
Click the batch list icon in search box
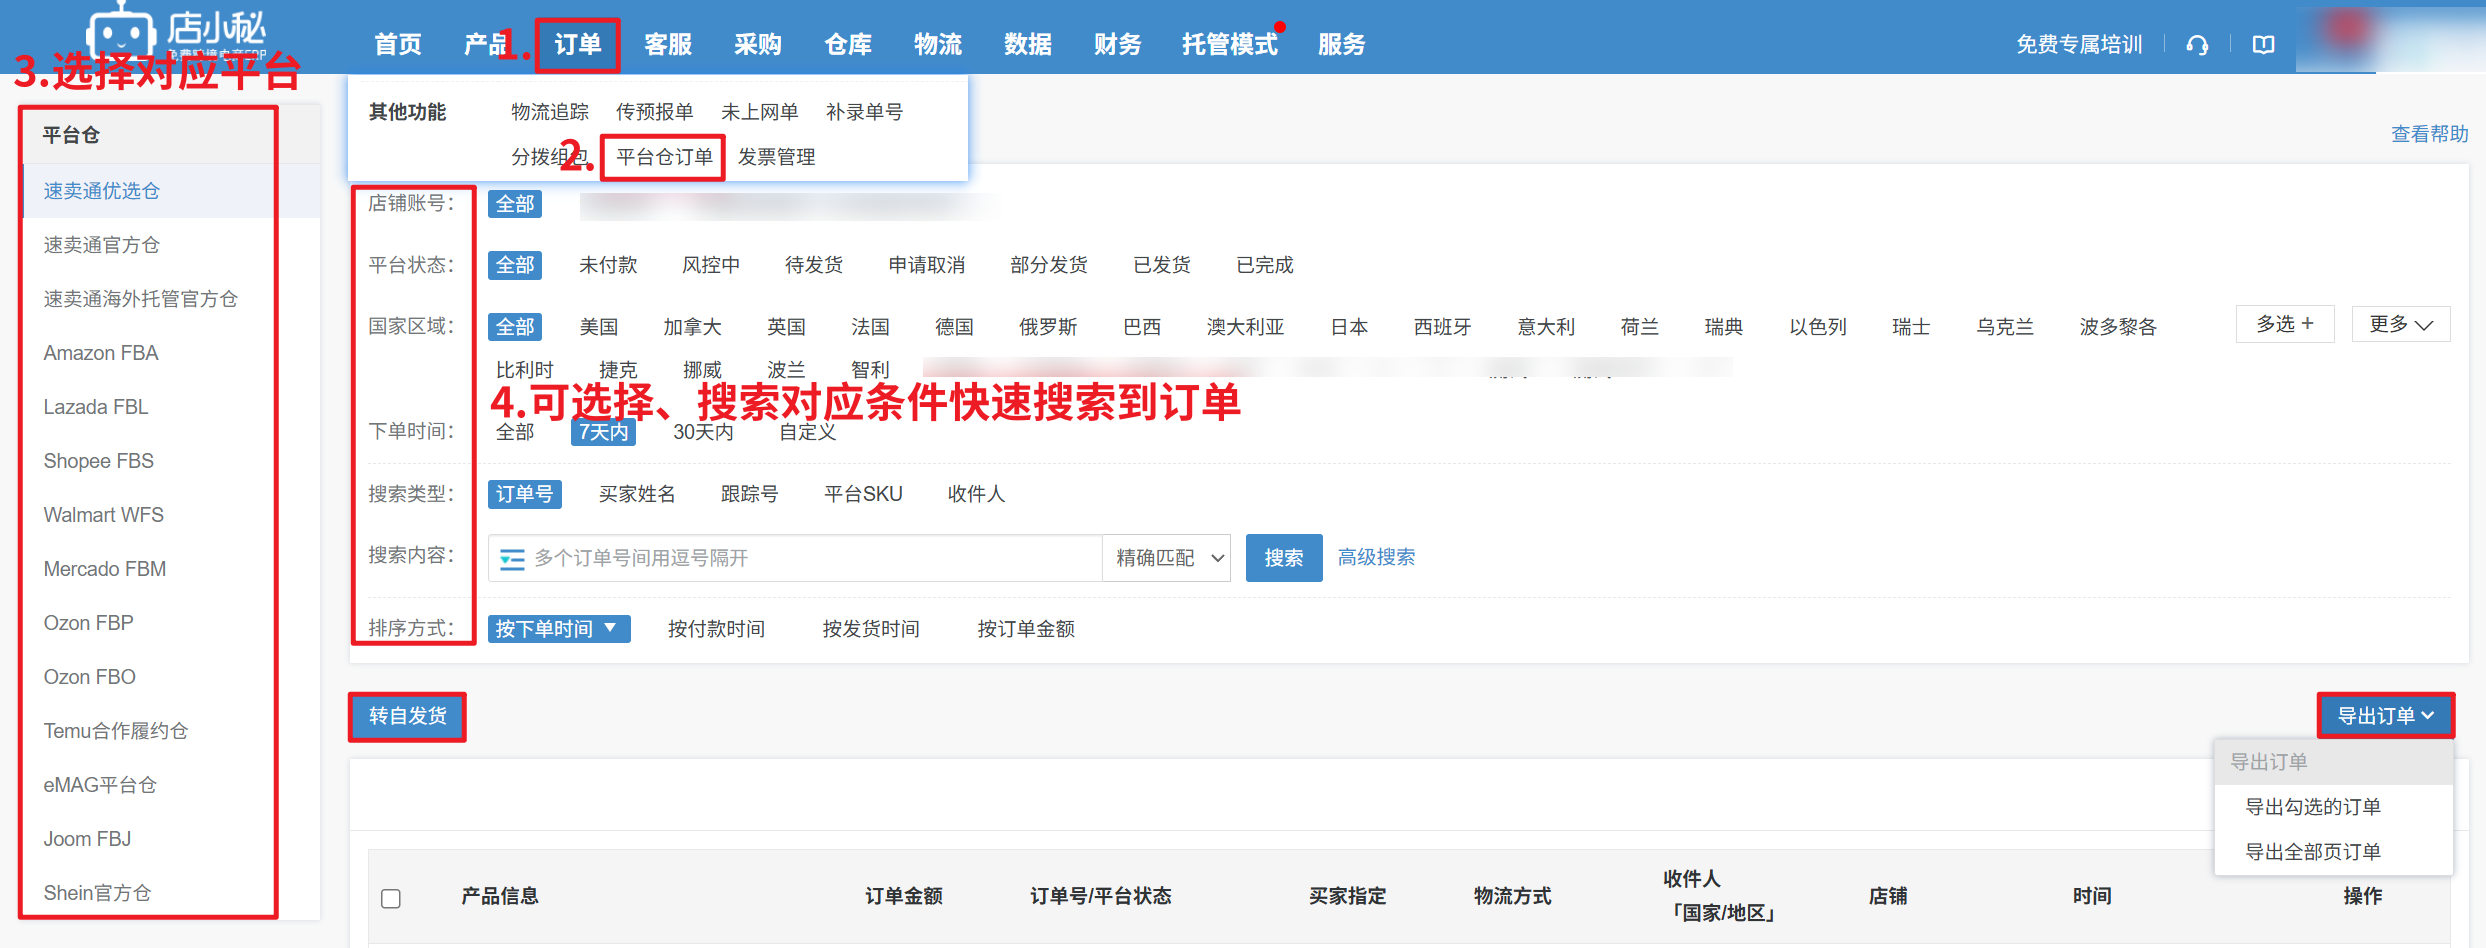pyautogui.click(x=512, y=559)
